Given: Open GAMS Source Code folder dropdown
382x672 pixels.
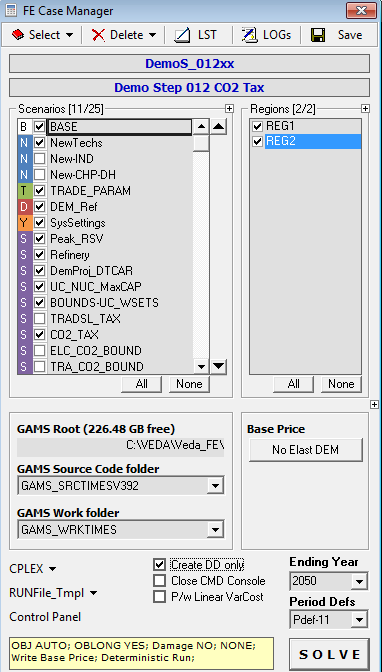Looking at the screenshot, I should click(x=215, y=486).
